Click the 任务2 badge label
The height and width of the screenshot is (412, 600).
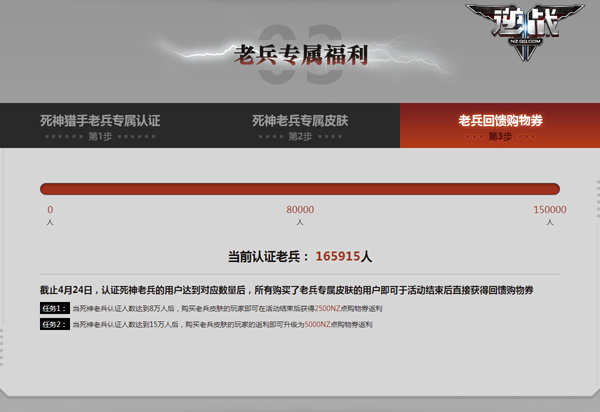click(x=52, y=325)
